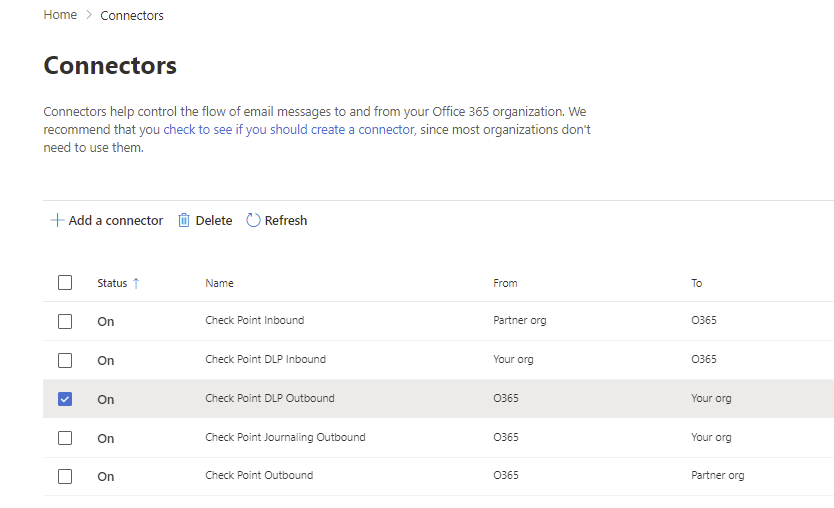The image size is (834, 508).
Task: Check the box for Check Point Outbound row
Action: [65, 476]
